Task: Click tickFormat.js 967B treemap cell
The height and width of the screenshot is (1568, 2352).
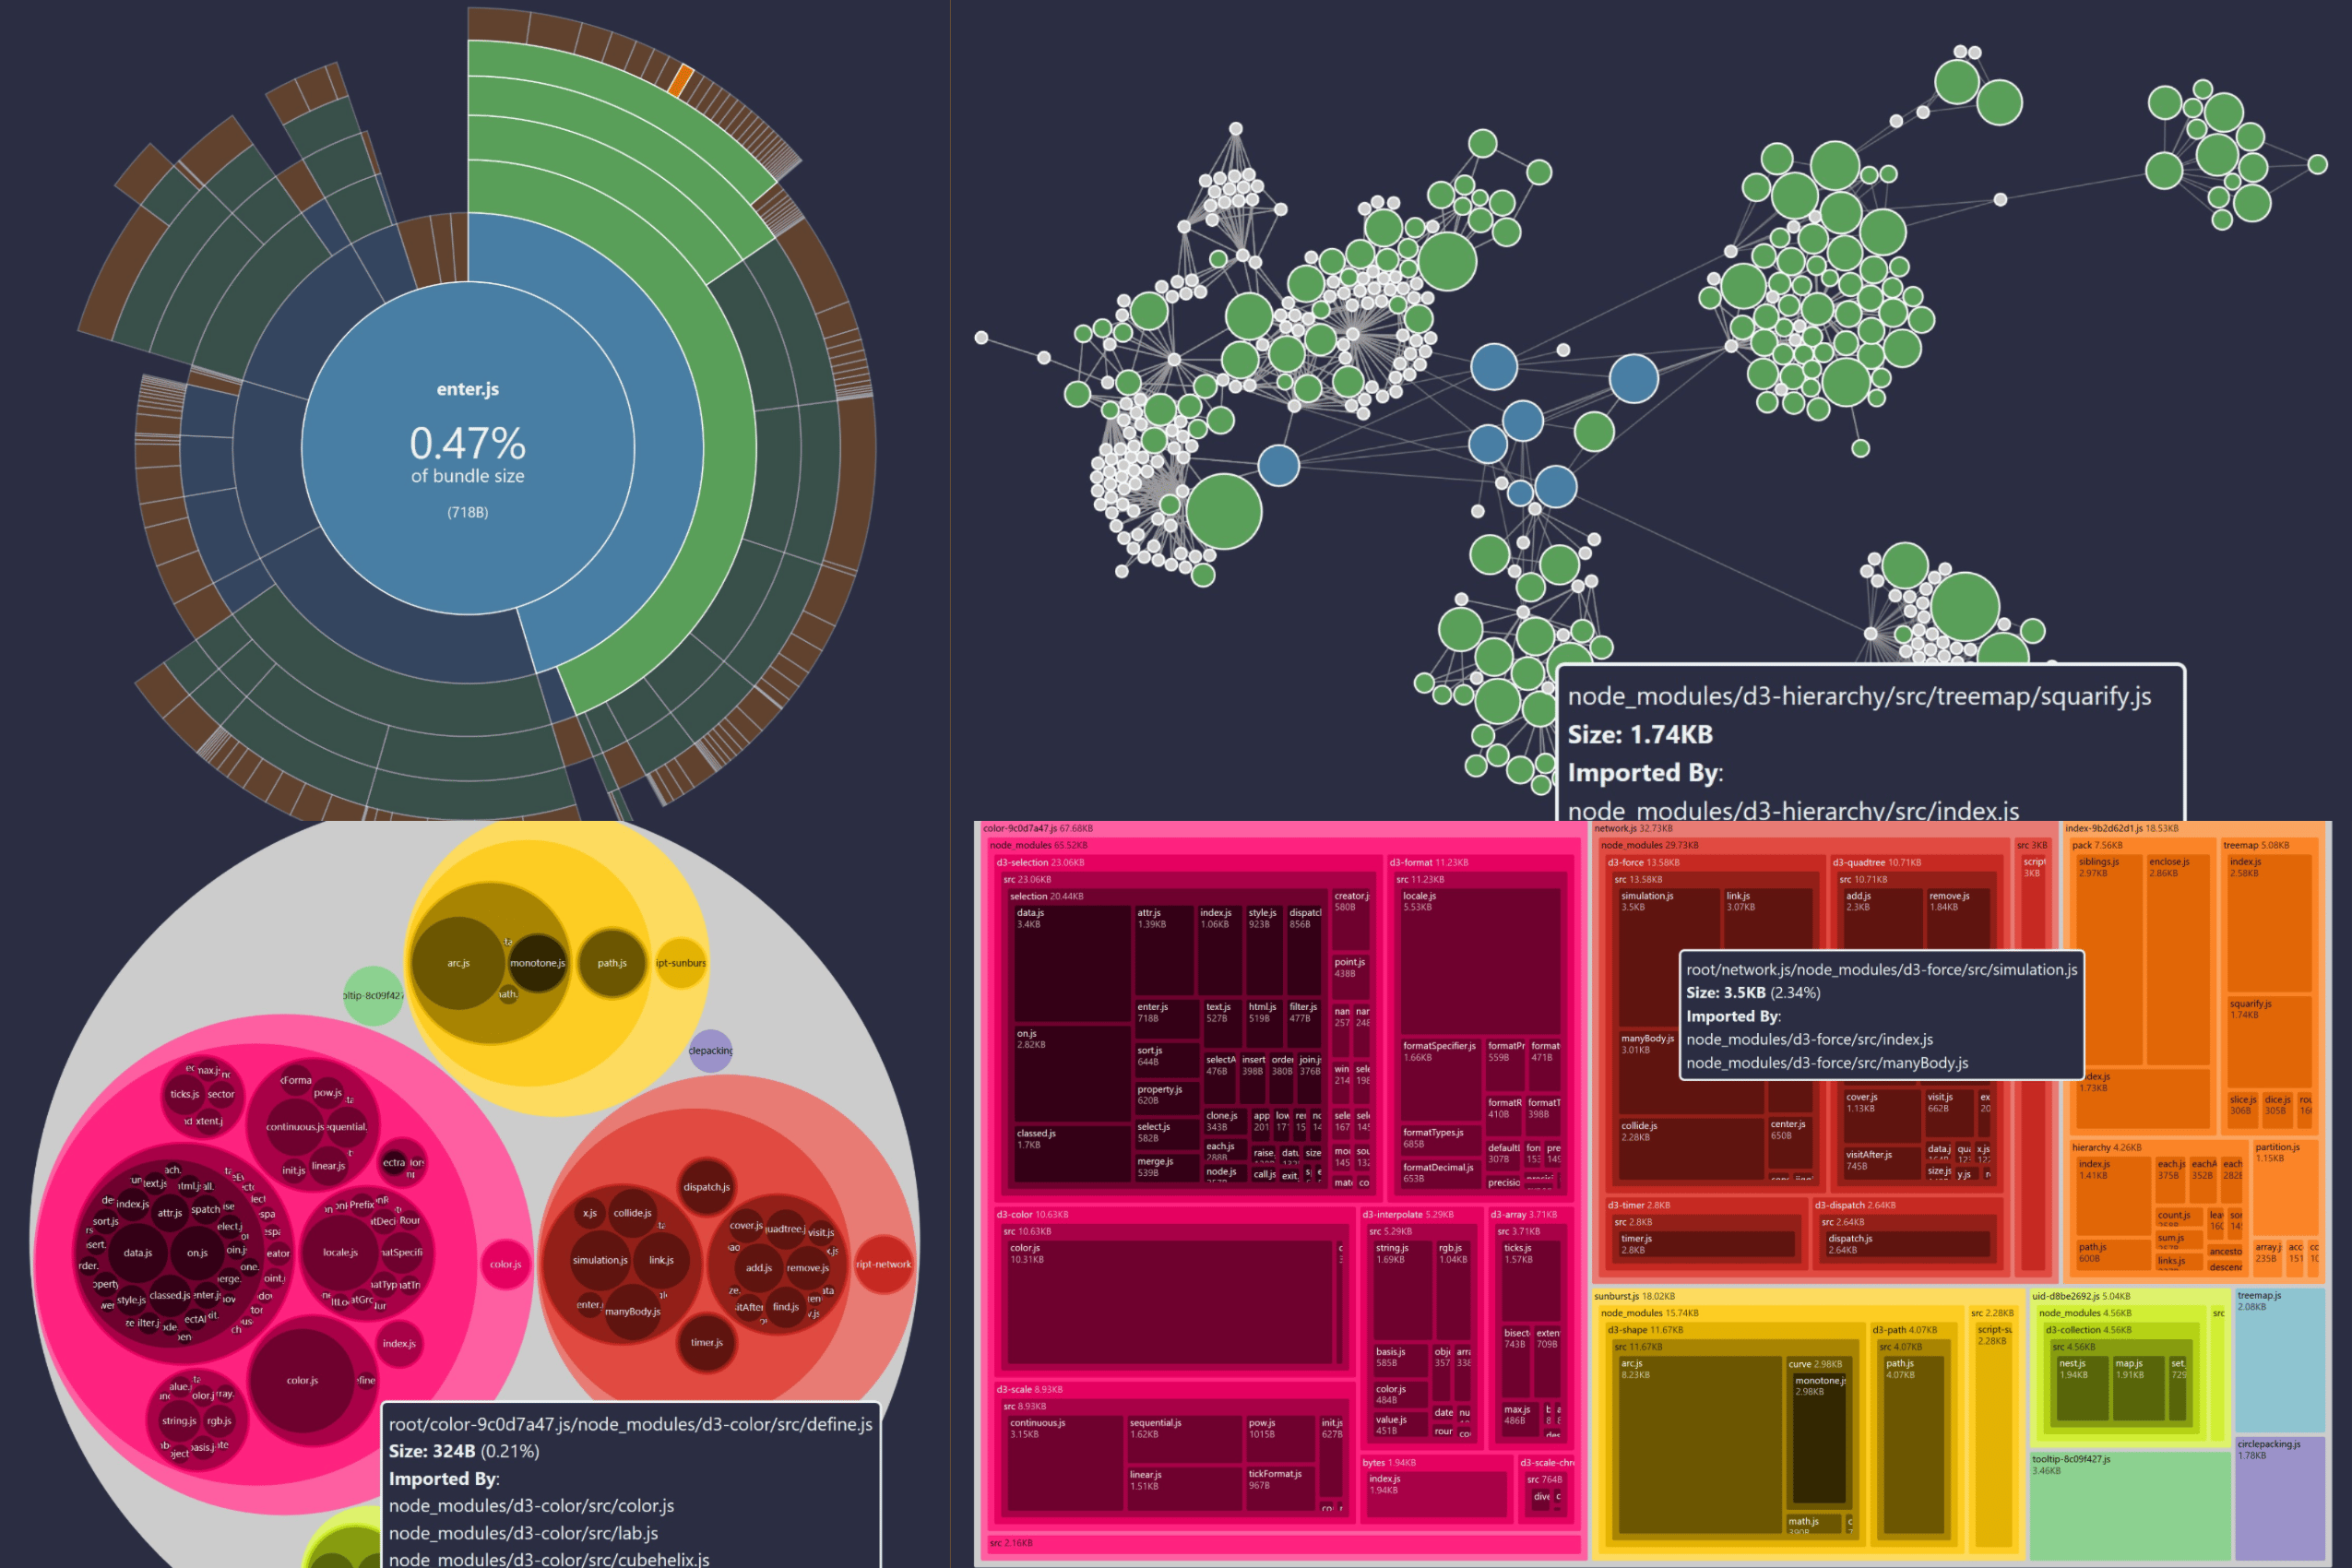Action: pyautogui.click(x=1280, y=1488)
